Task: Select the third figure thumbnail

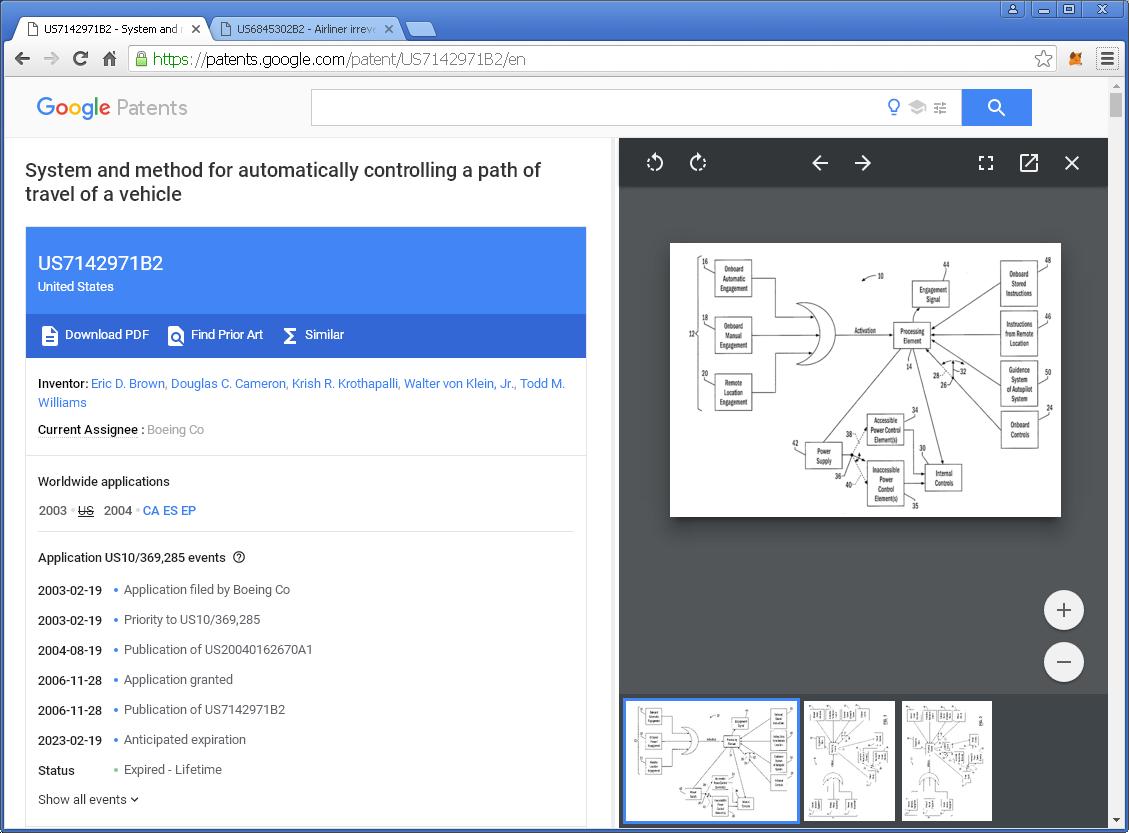Action: pyautogui.click(x=947, y=761)
